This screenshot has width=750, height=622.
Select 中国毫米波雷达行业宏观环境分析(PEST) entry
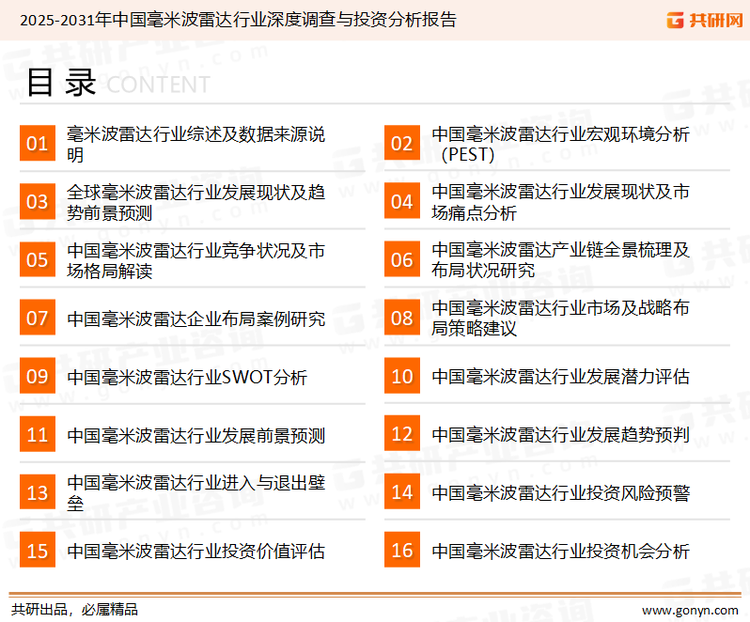pos(560,144)
